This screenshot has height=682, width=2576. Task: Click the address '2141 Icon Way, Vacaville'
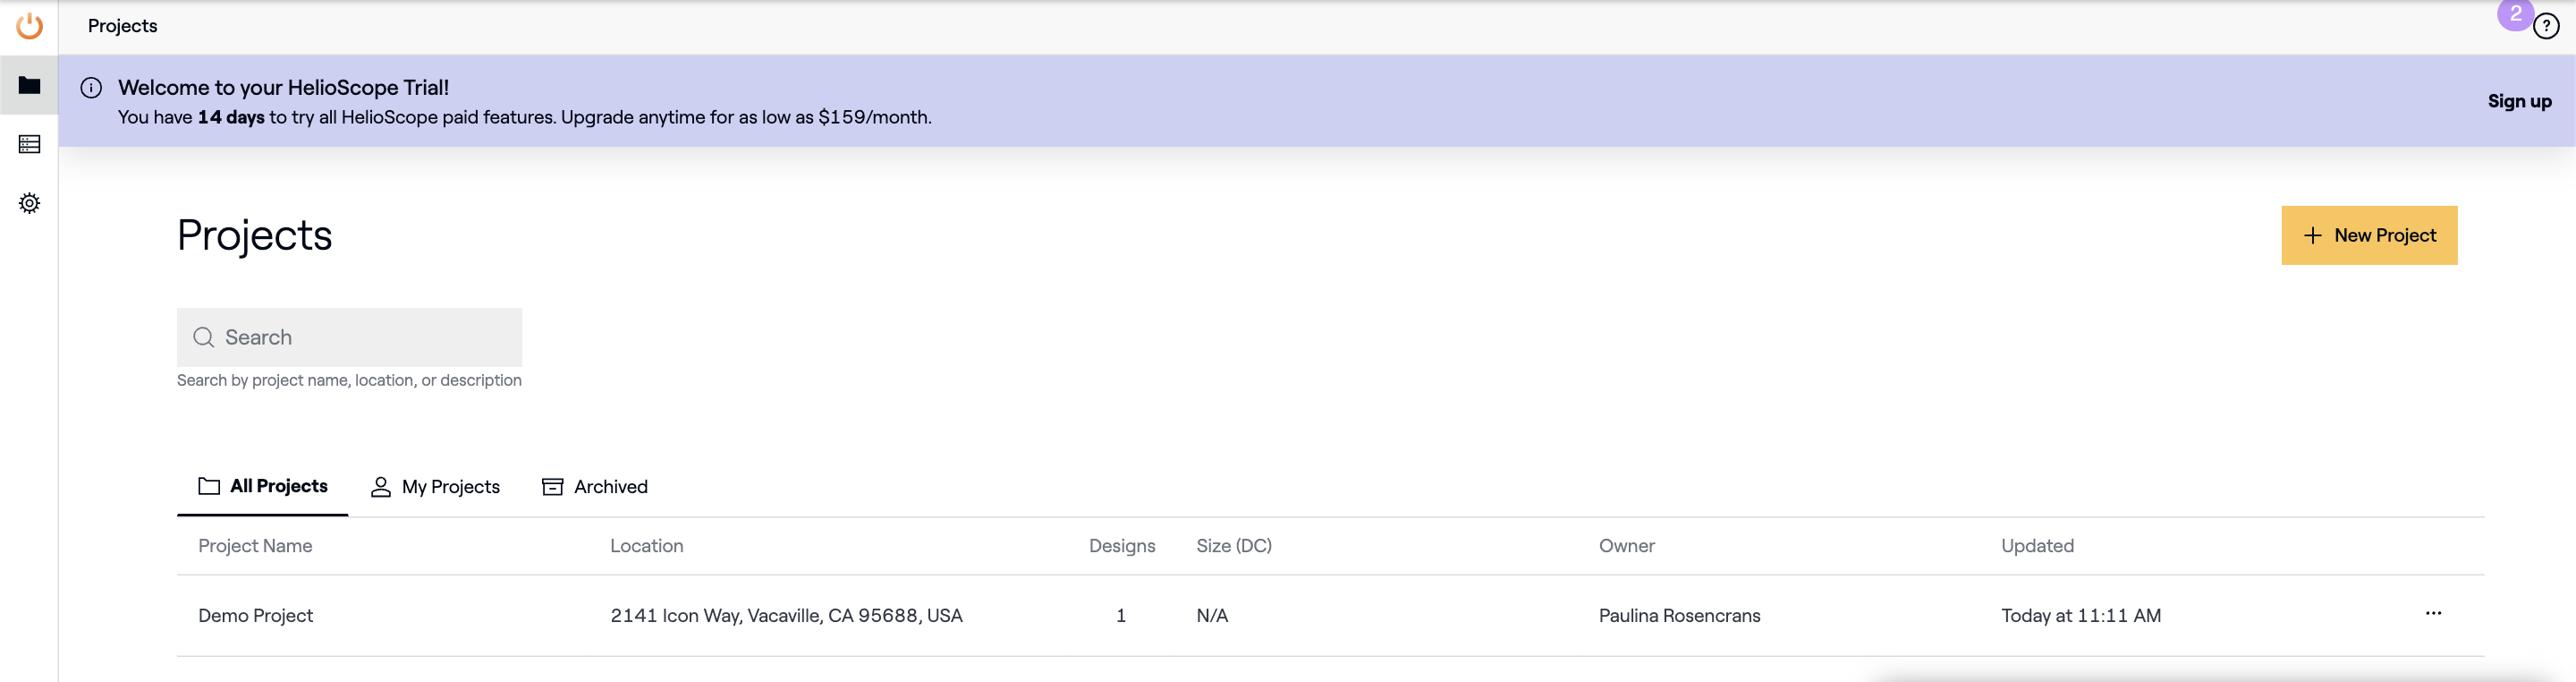pos(786,616)
